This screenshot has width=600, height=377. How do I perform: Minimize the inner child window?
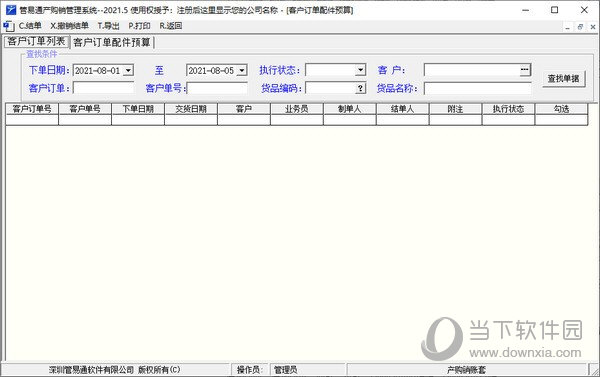(567, 27)
